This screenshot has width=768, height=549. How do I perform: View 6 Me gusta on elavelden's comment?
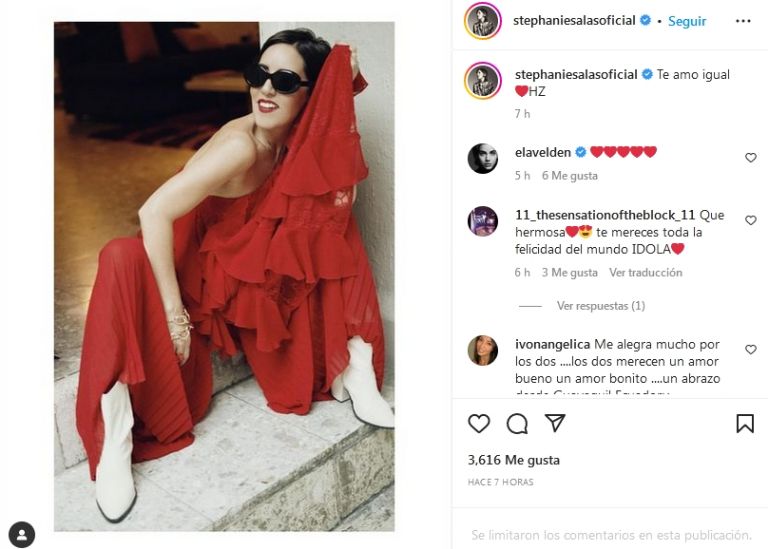[x=570, y=176]
